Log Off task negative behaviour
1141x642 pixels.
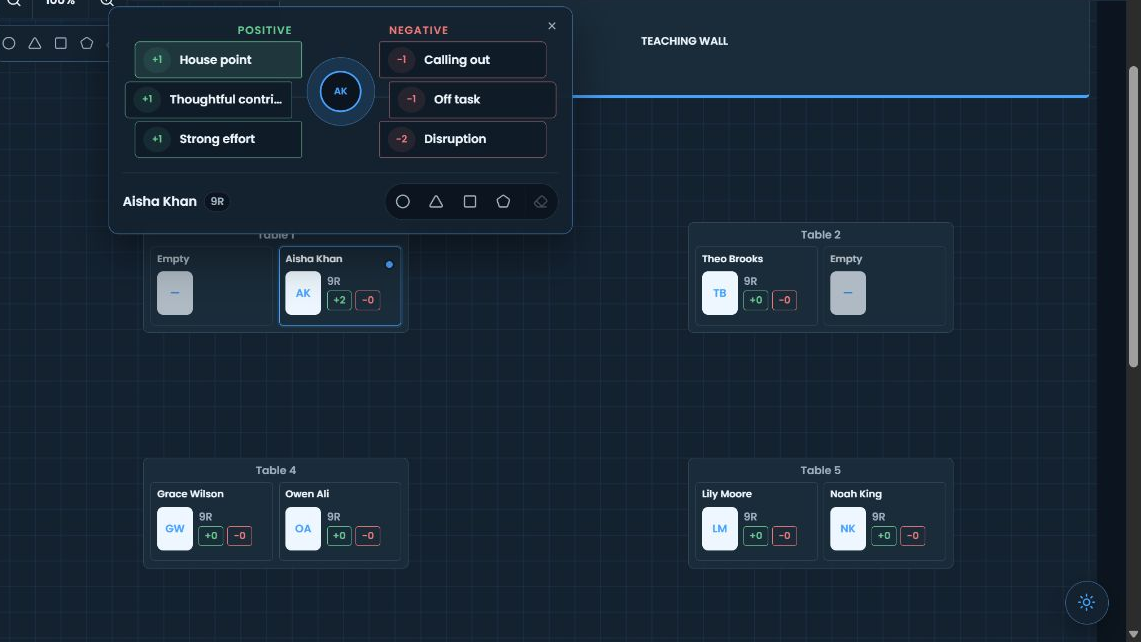[472, 100]
